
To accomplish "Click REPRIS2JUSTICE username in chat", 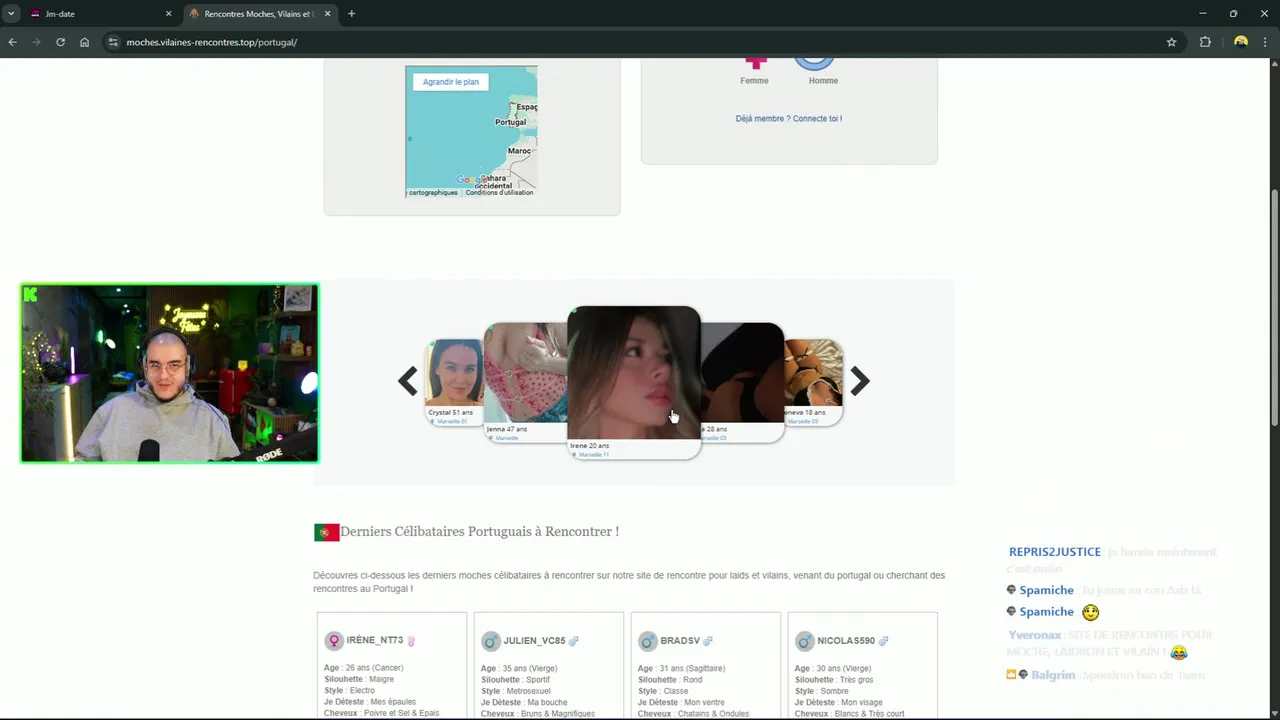I will [1054, 552].
